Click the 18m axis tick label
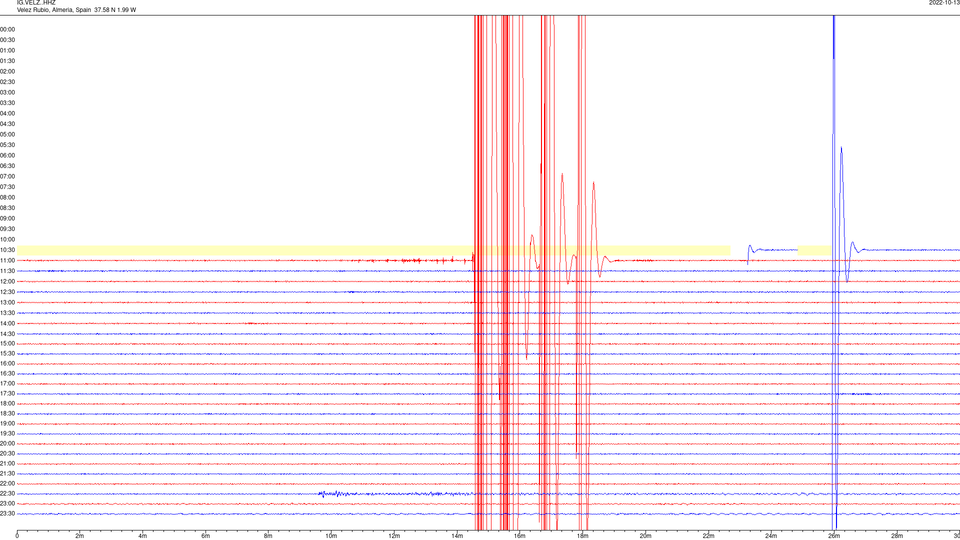Viewport: 960px width, 540px height. (x=583, y=536)
